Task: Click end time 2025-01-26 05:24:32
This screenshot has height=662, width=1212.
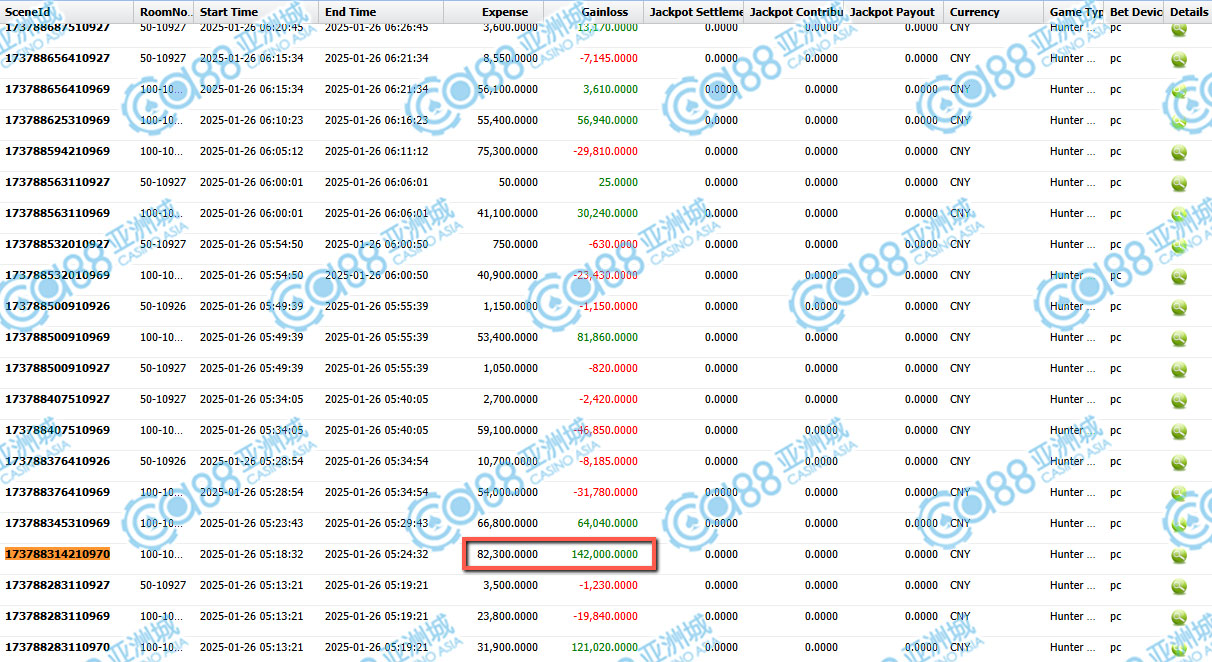Action: click(x=376, y=554)
